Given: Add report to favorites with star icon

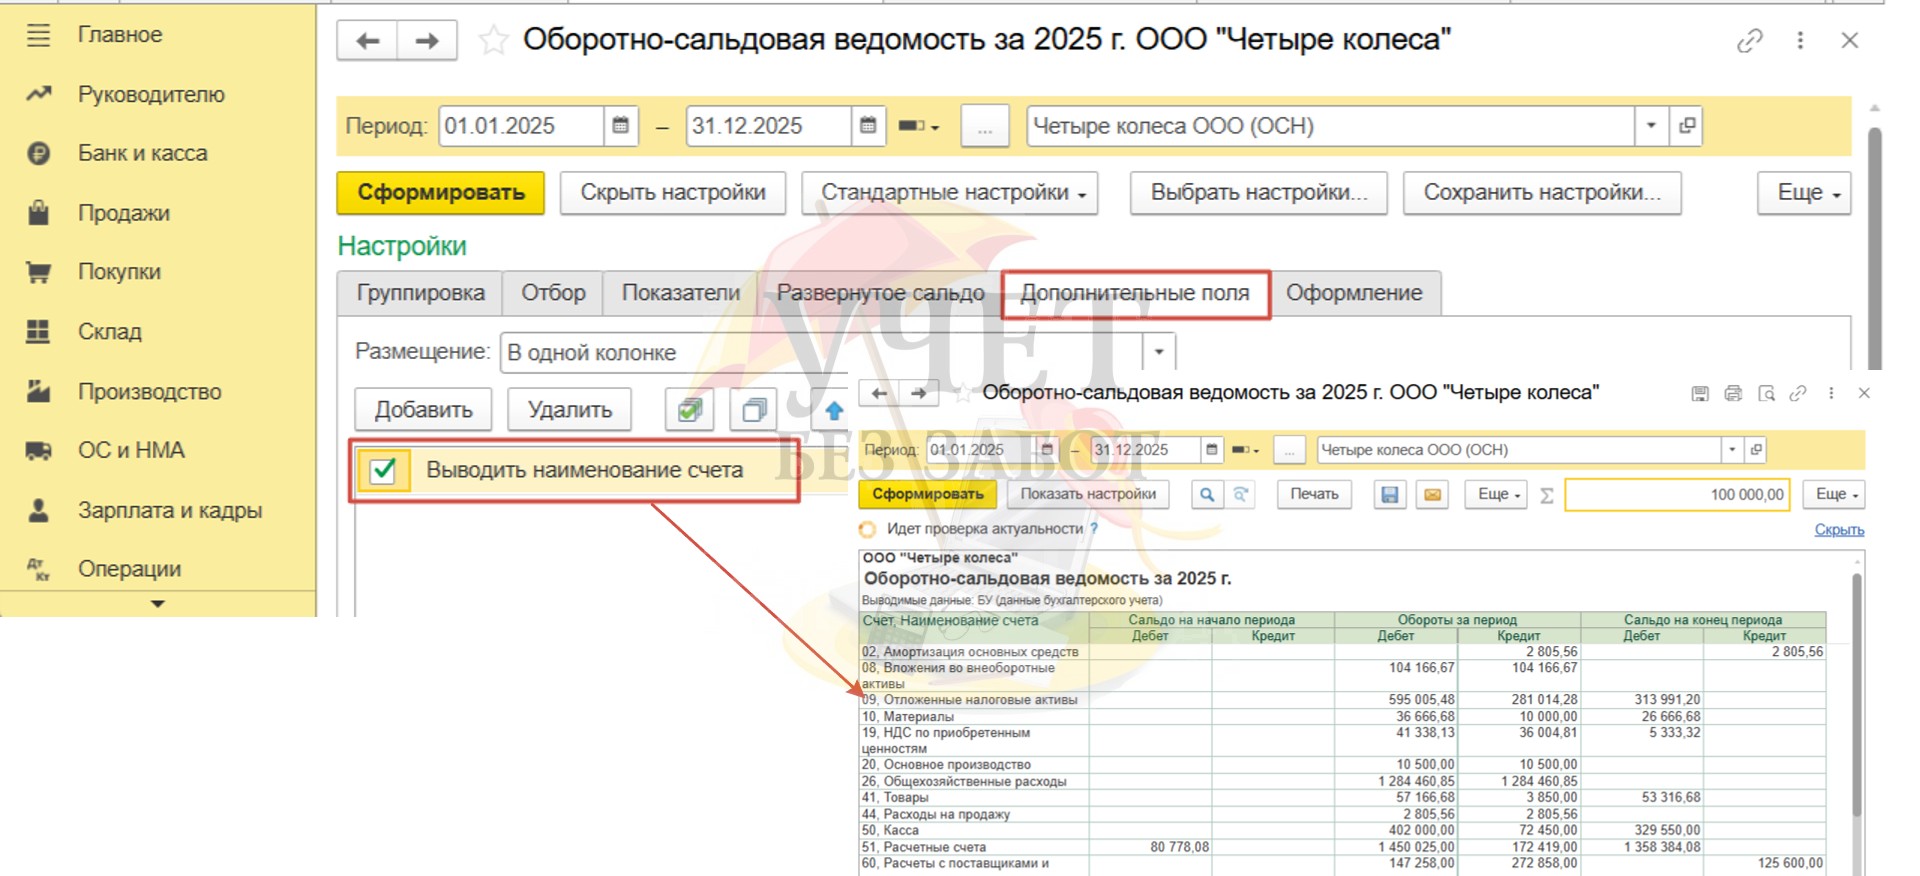Looking at the screenshot, I should coord(493,41).
